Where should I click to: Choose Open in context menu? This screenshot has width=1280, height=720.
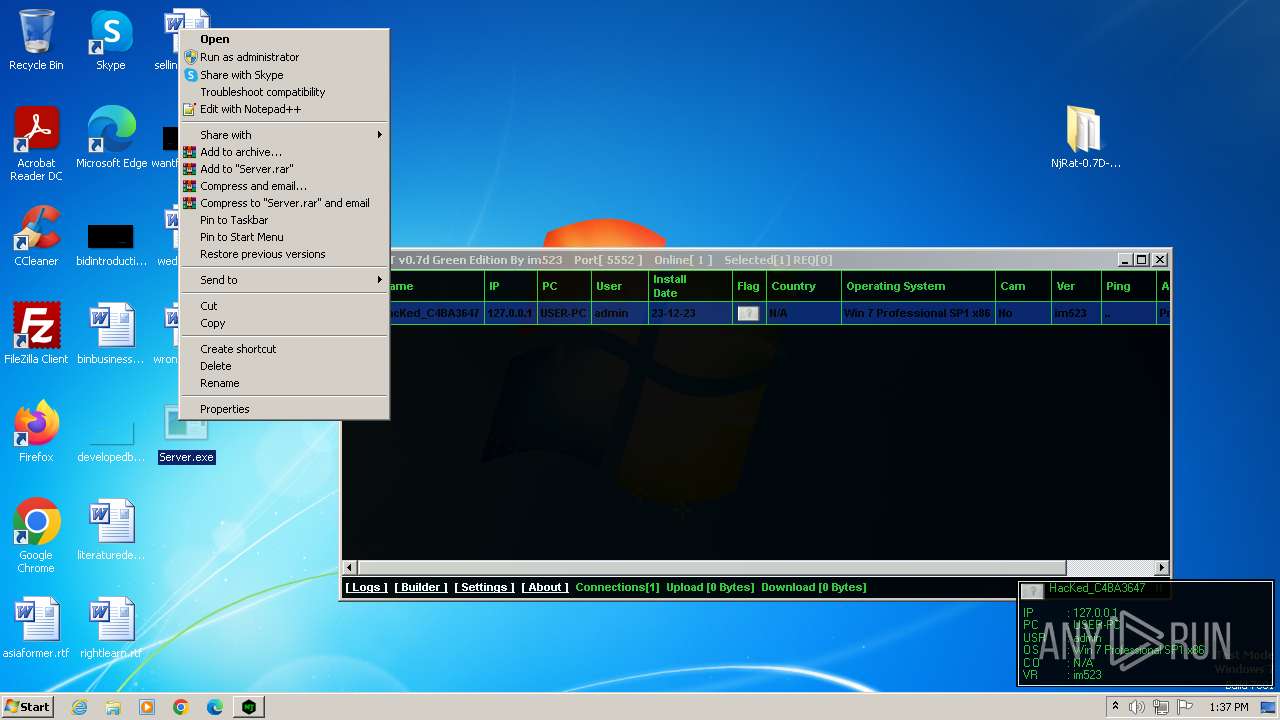[284, 39]
